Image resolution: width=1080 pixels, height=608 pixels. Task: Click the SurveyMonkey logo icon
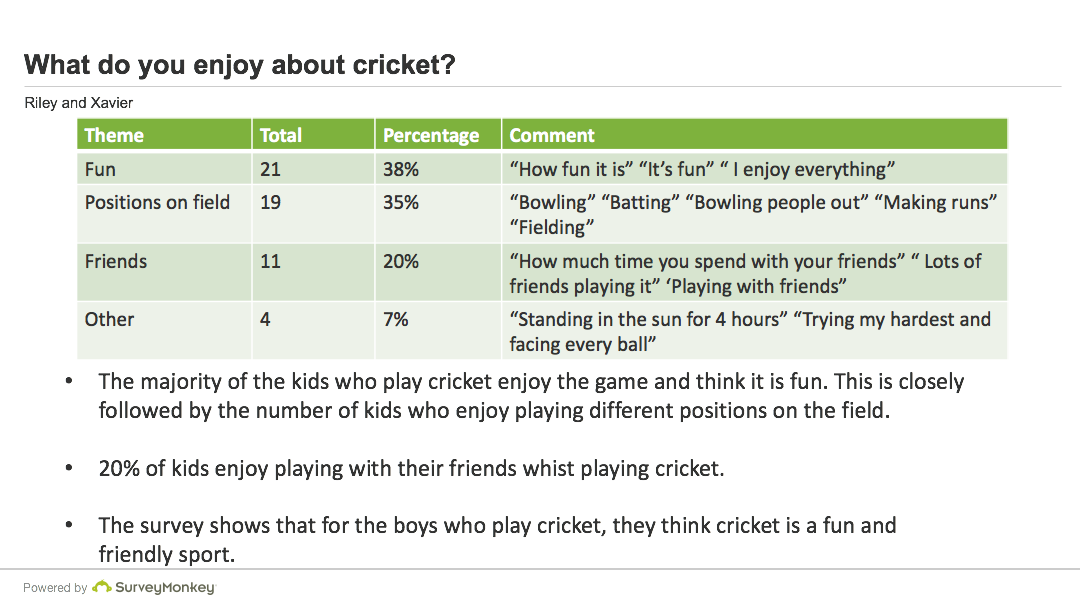click(x=101, y=587)
